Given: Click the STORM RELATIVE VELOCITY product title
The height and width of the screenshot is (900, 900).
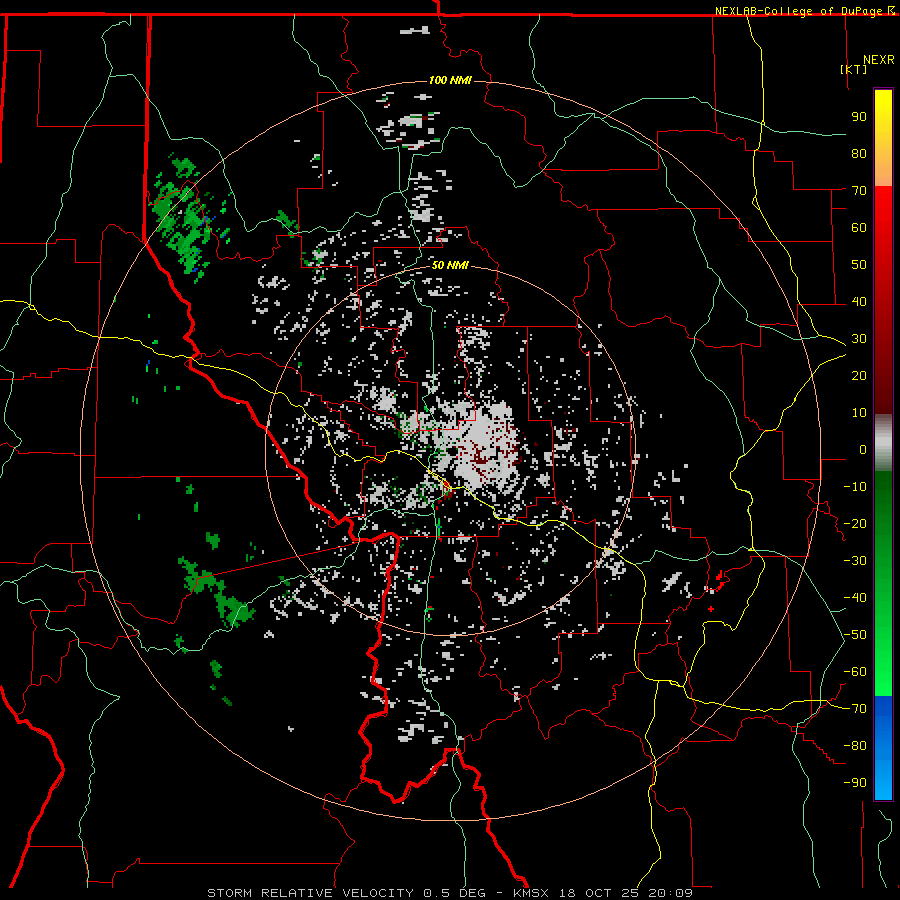Looking at the screenshot, I should [x=310, y=893].
